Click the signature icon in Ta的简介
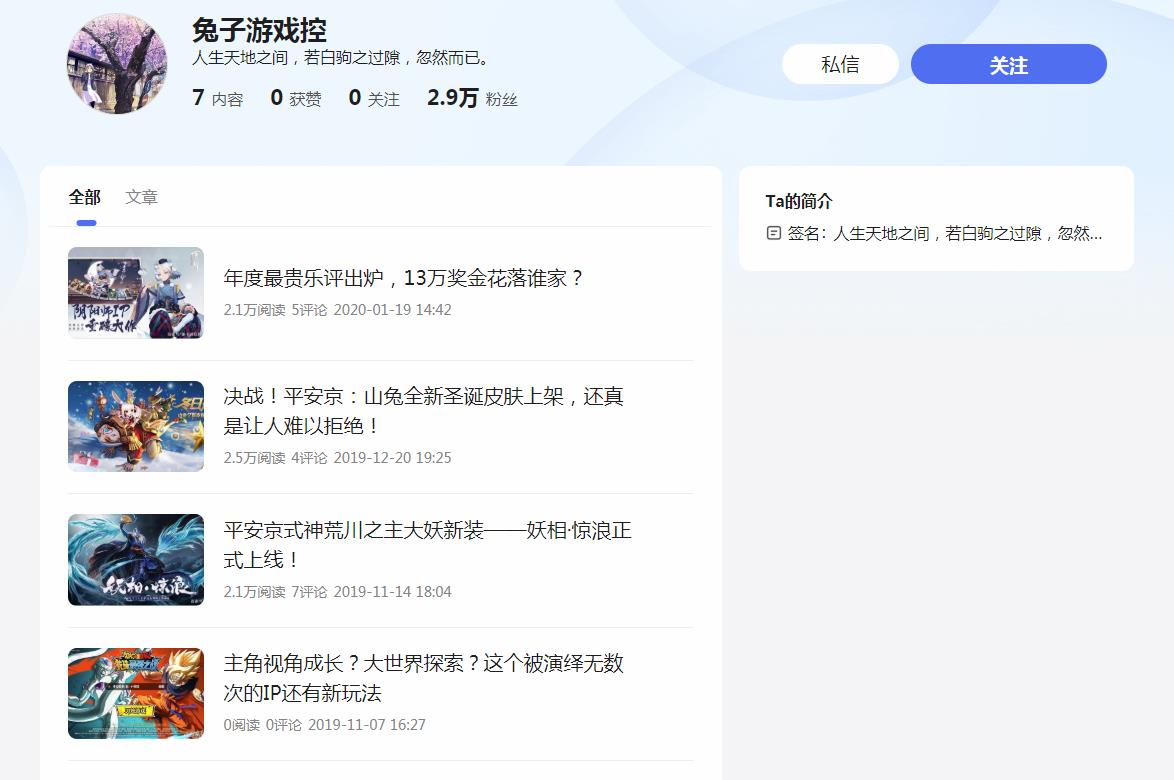The width and height of the screenshot is (1174, 780). (x=773, y=234)
